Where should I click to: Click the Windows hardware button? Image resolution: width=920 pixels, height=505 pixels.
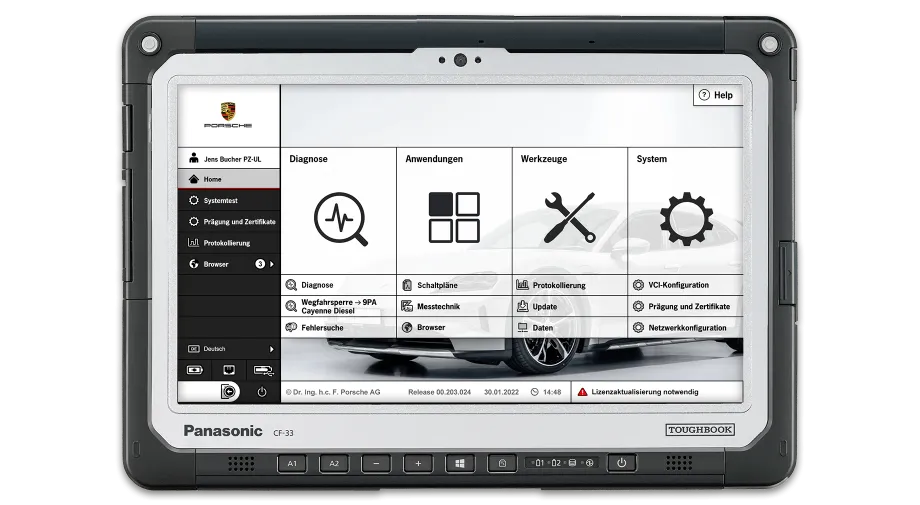pos(460,463)
